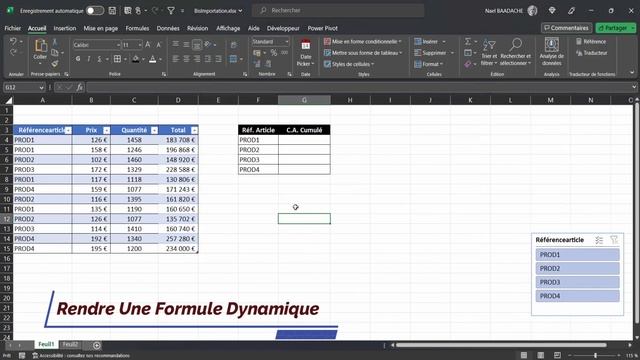Screen dimensions: 640x360
Task: Open Quantité column filter dropdown
Action: (154, 130)
